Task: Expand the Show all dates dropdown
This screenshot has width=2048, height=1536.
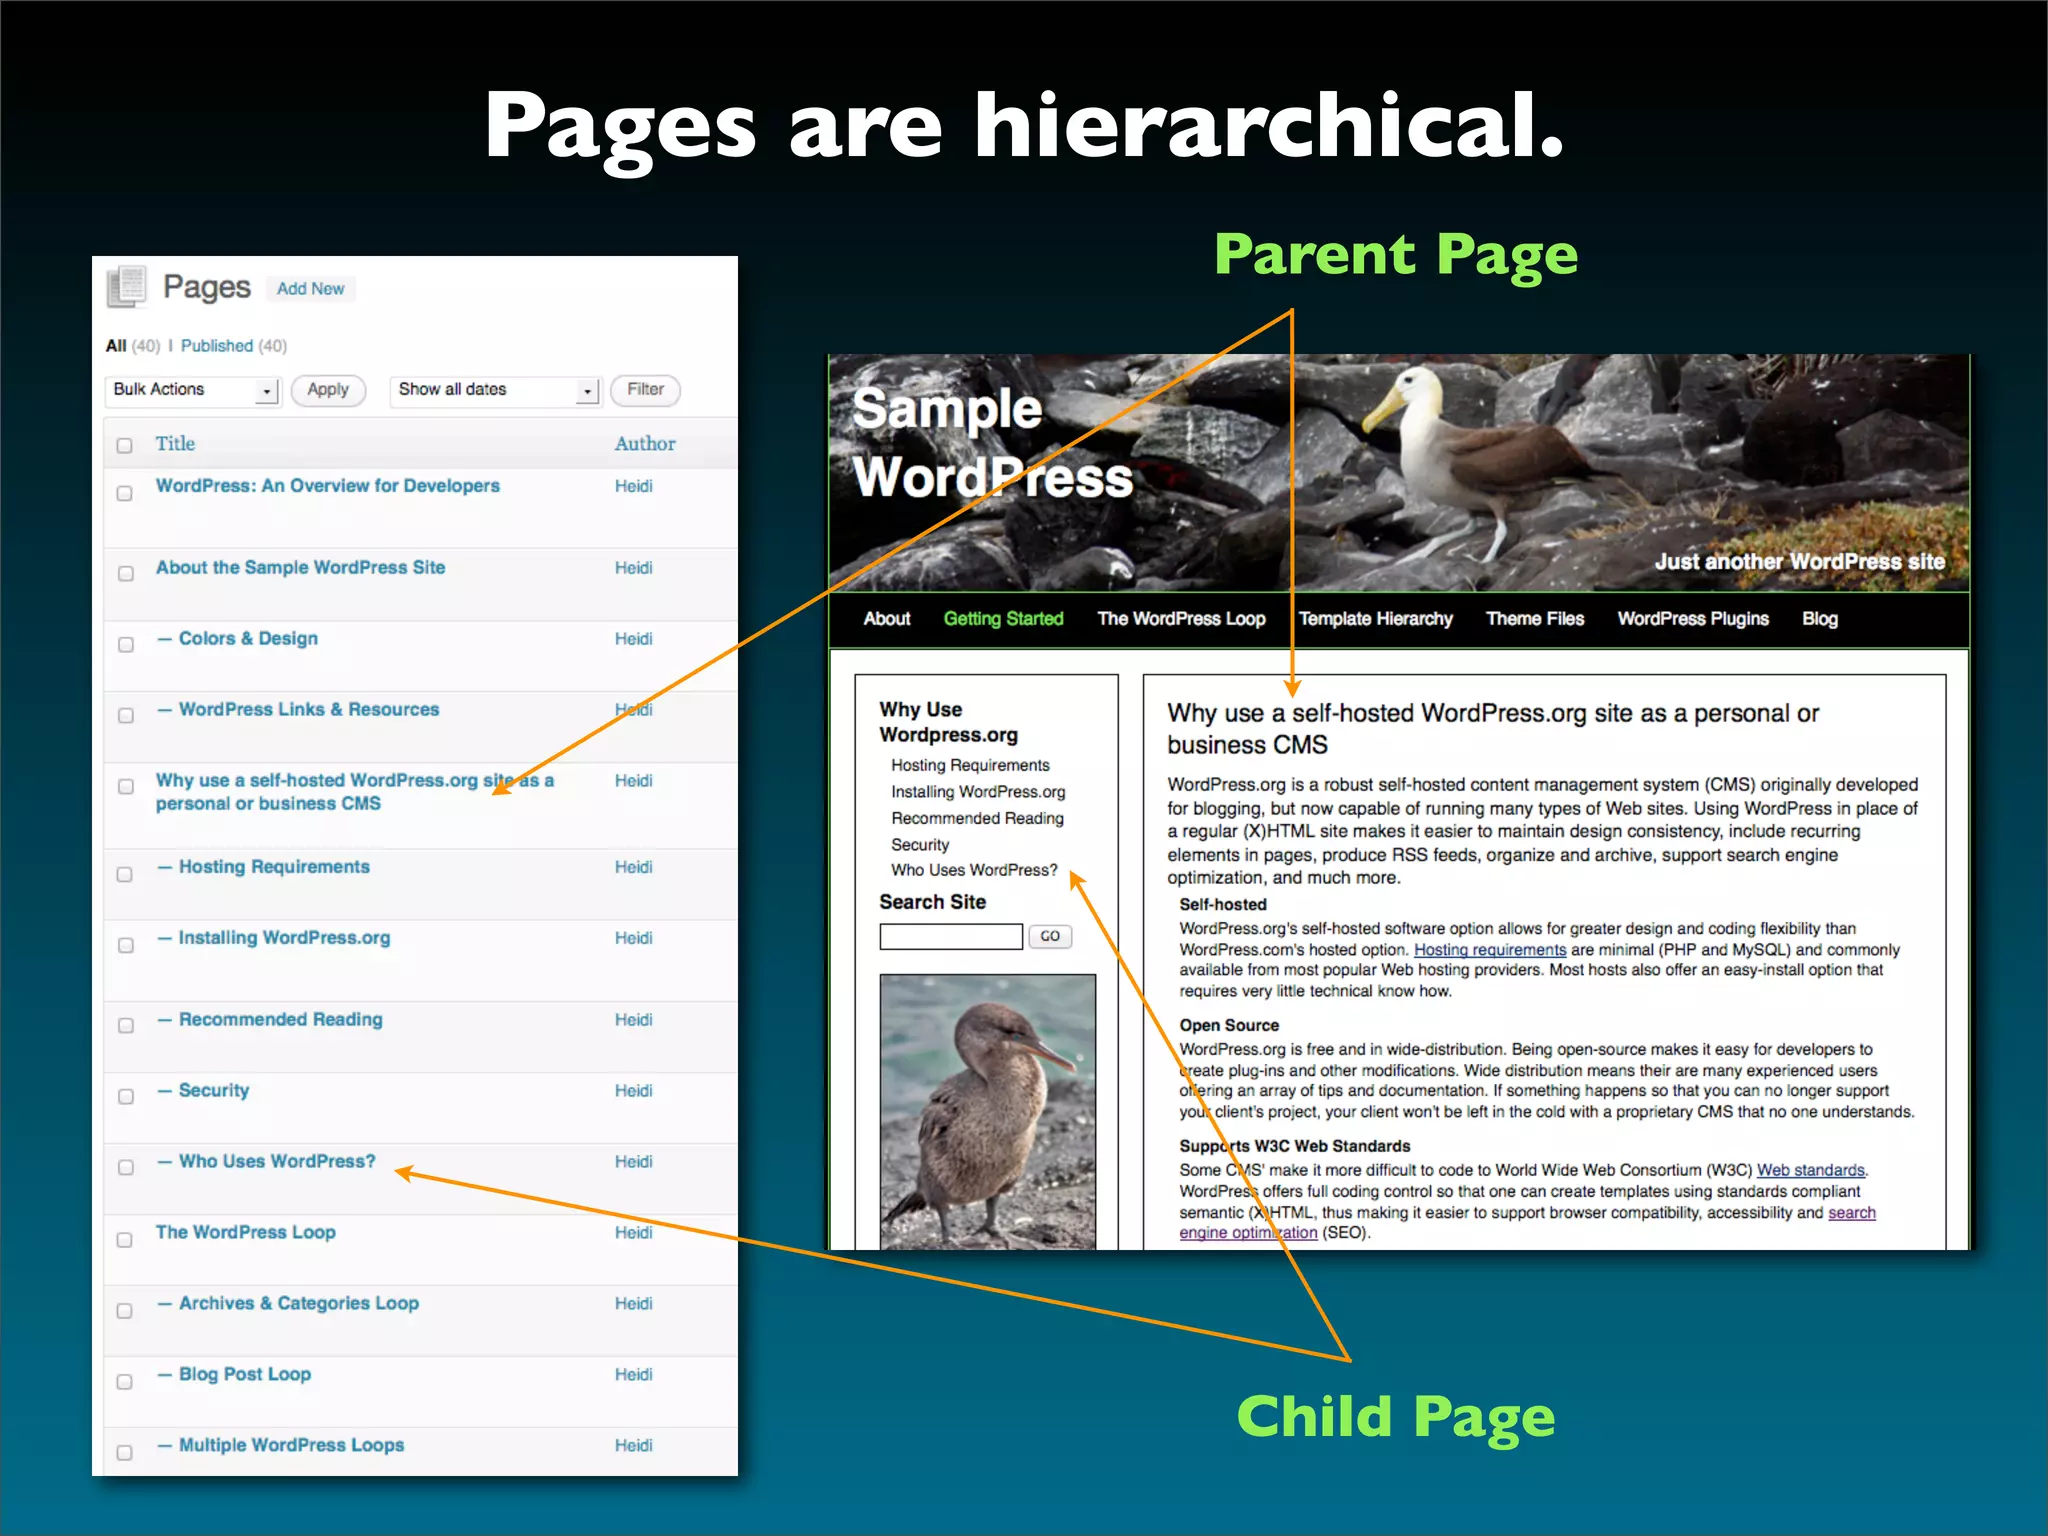Action: tap(494, 390)
